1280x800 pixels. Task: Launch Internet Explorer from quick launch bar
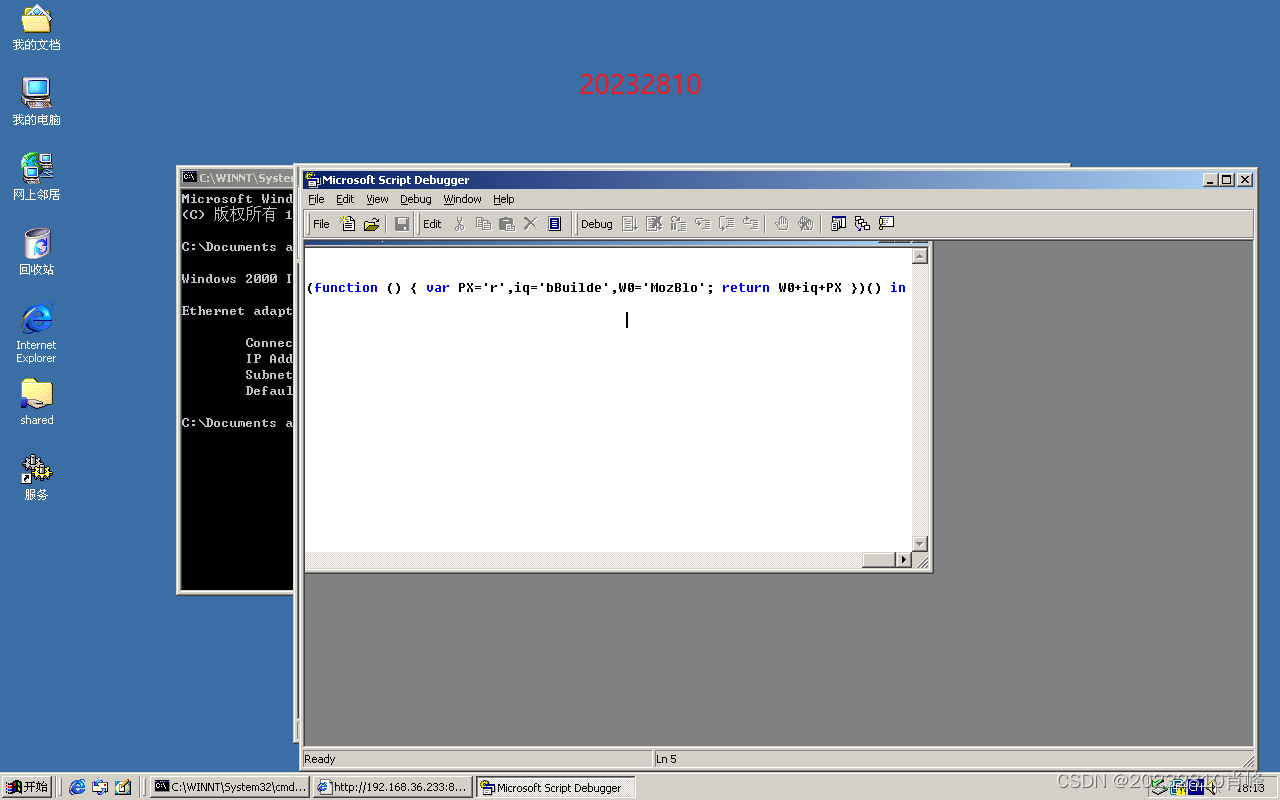[77, 787]
